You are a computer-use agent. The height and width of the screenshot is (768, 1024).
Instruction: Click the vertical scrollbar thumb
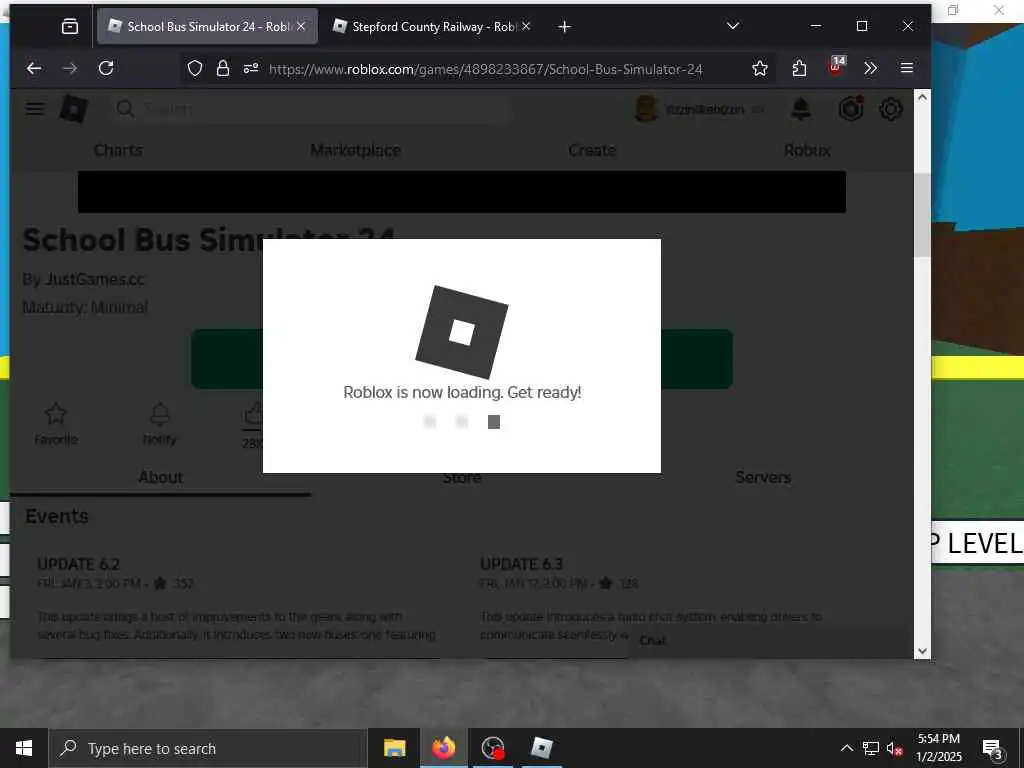[x=922, y=215]
